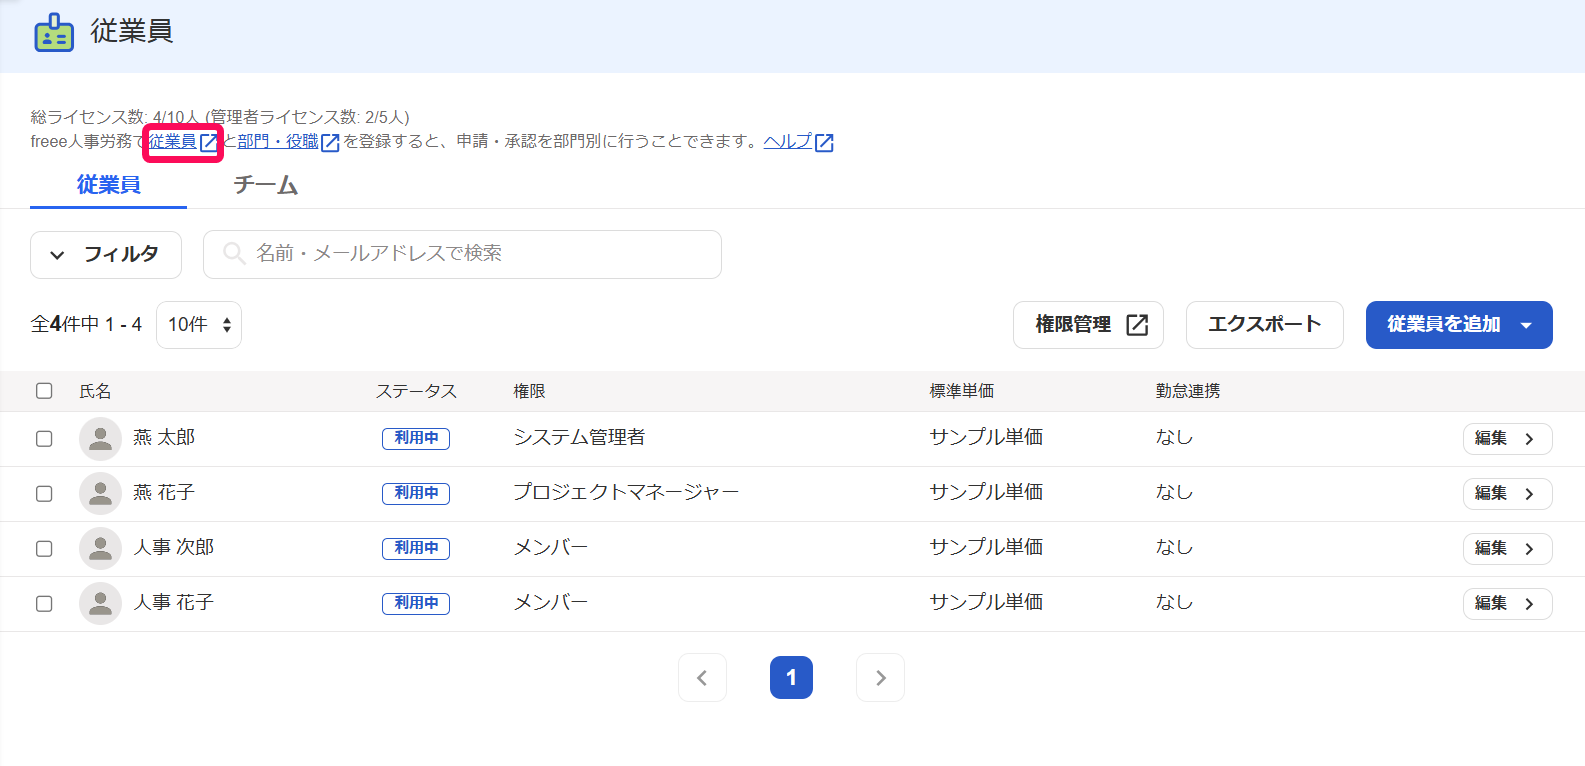
Task: Click the name 燕 太郎
Action: pyautogui.click(x=164, y=438)
